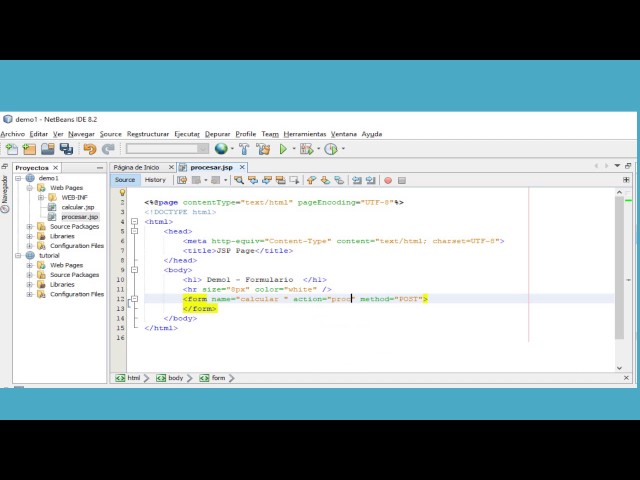Screen dimensions: 640x480
Task: Open the Herramientas menu
Action: 305,134
